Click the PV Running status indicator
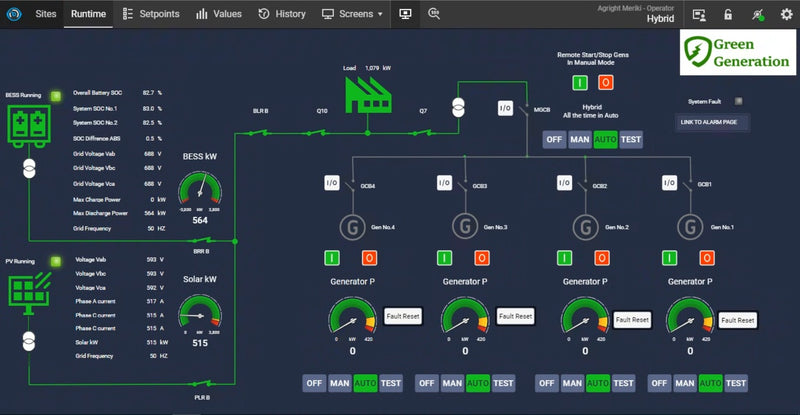 pos(56,261)
